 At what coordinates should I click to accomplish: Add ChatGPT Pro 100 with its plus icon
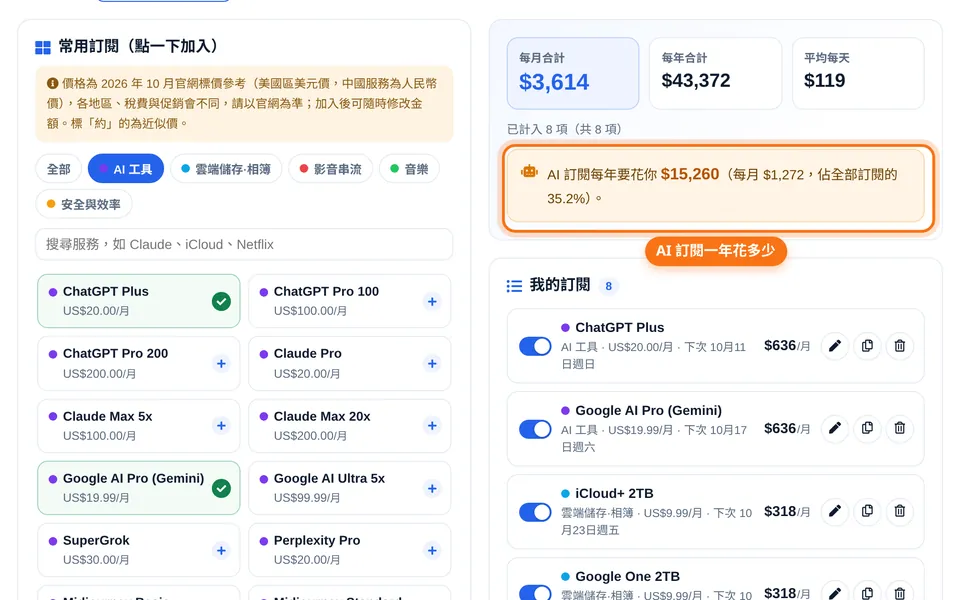pos(432,301)
